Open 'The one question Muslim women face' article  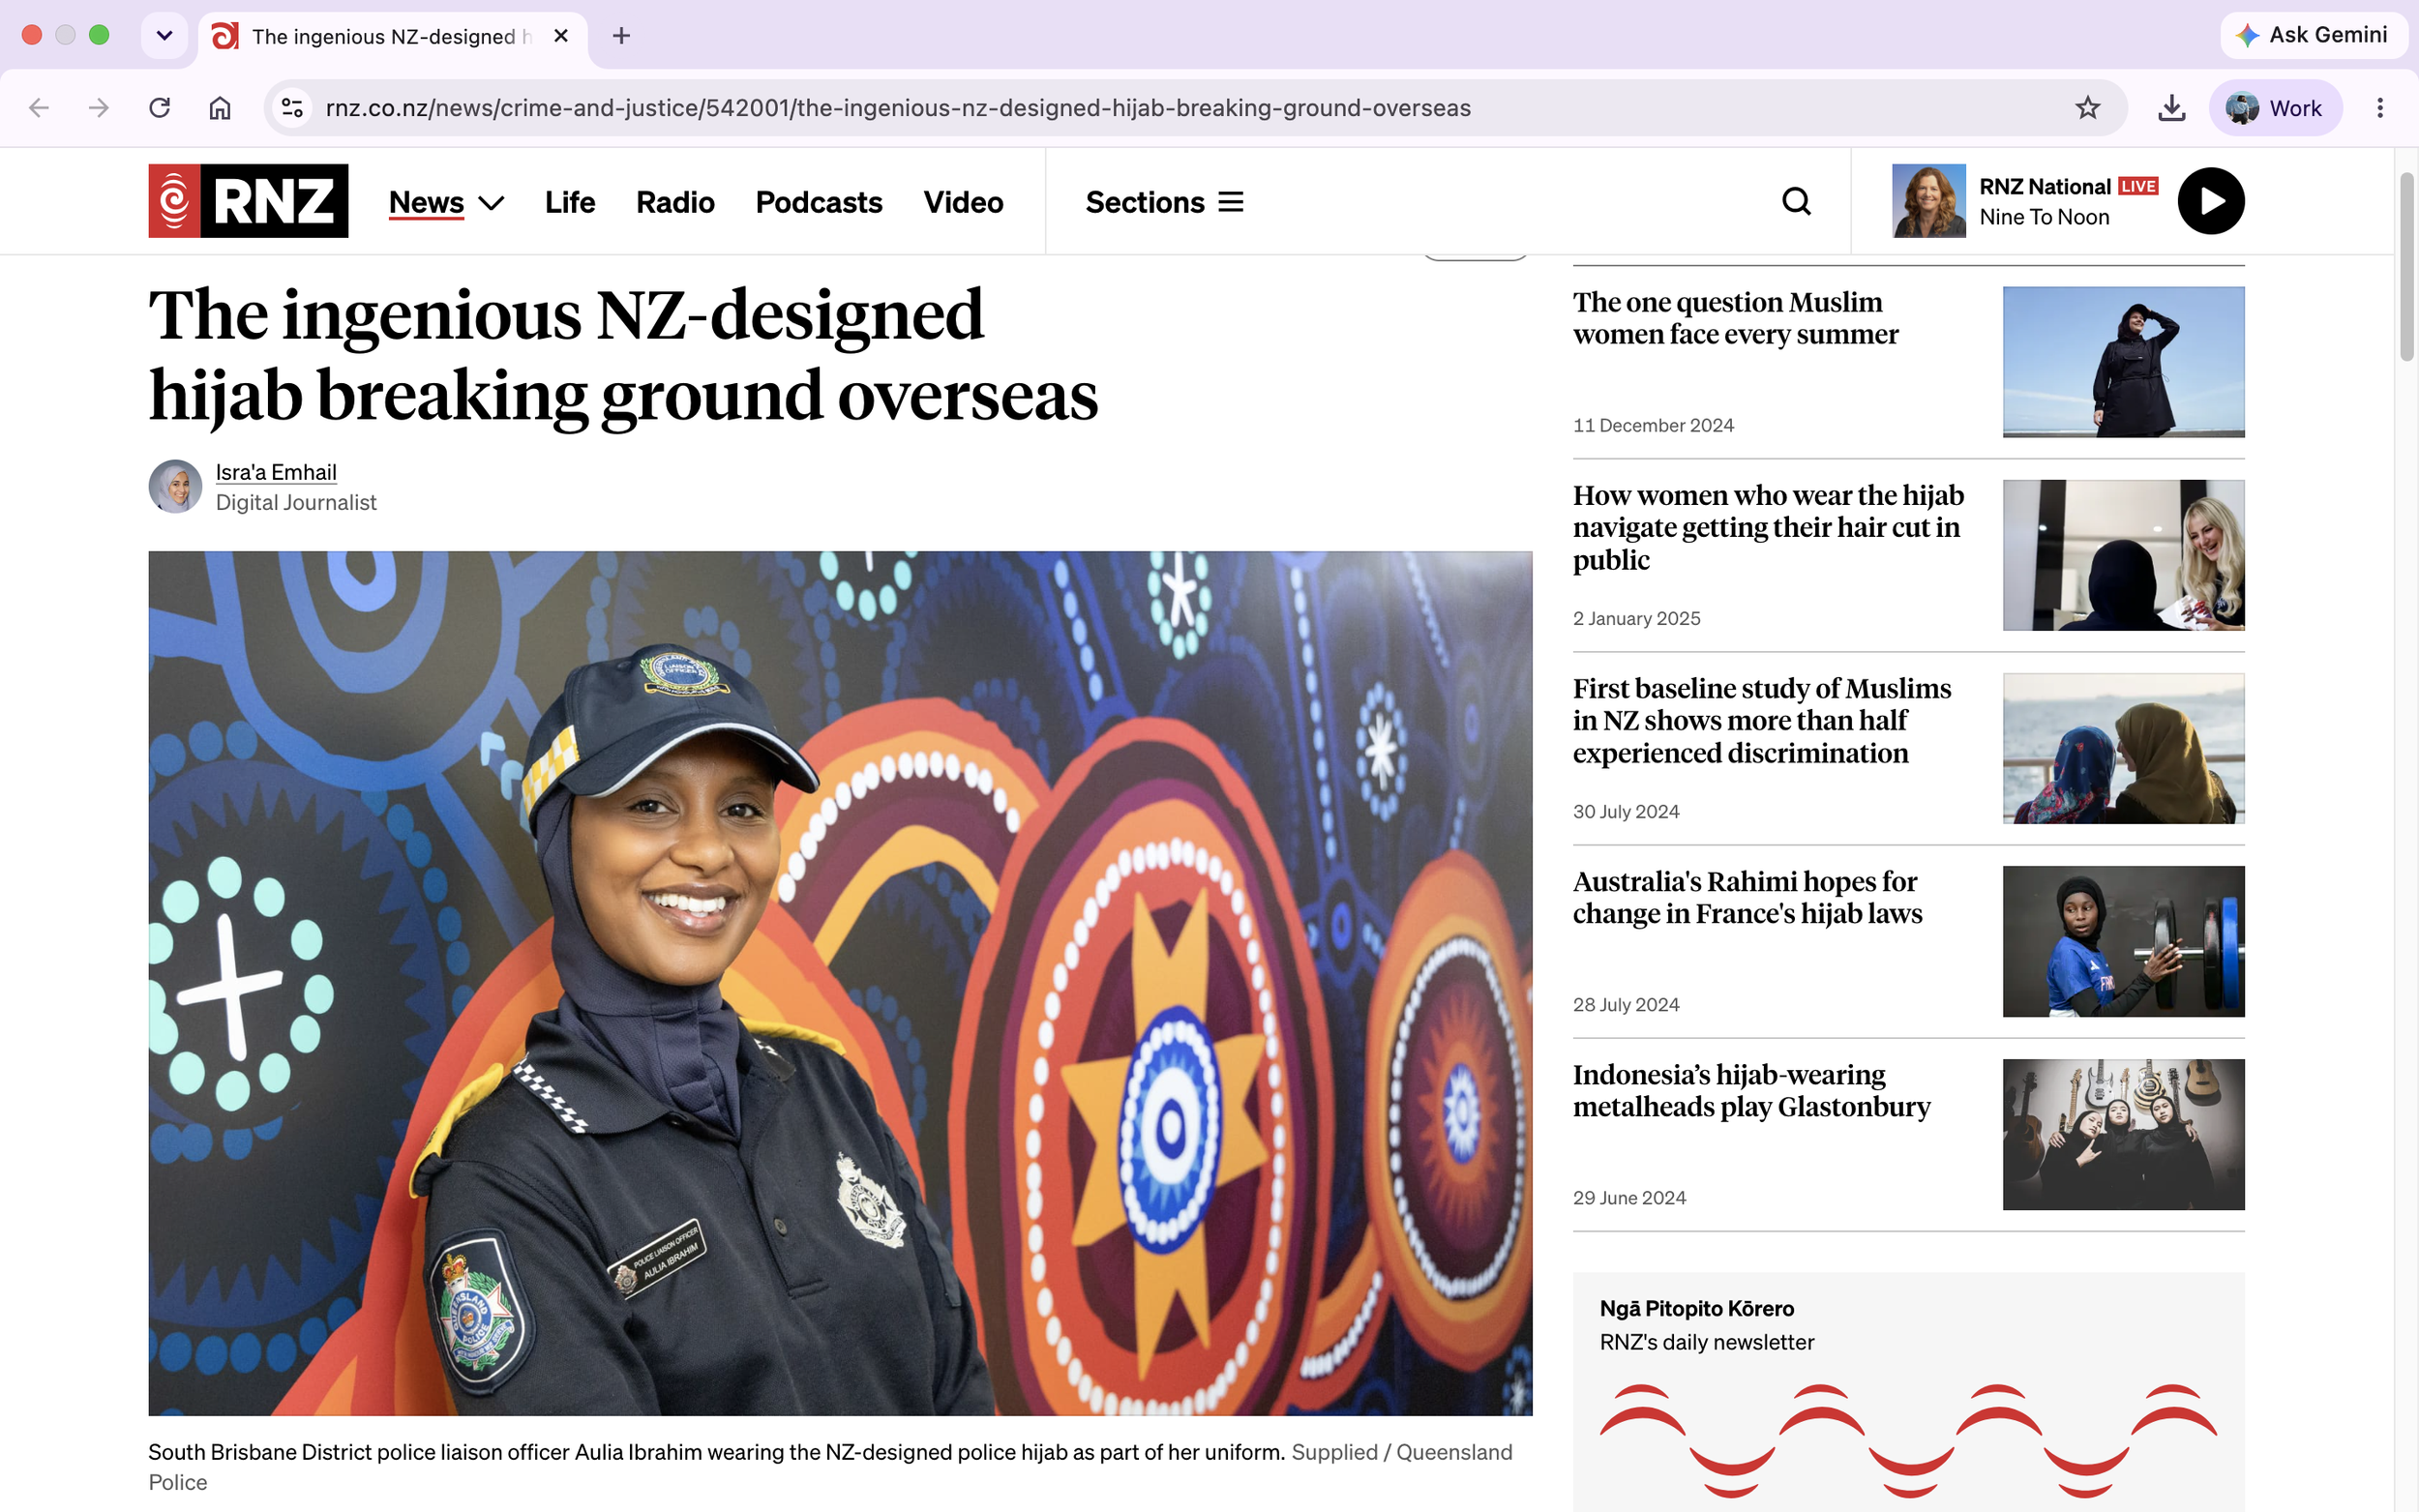(x=1735, y=318)
